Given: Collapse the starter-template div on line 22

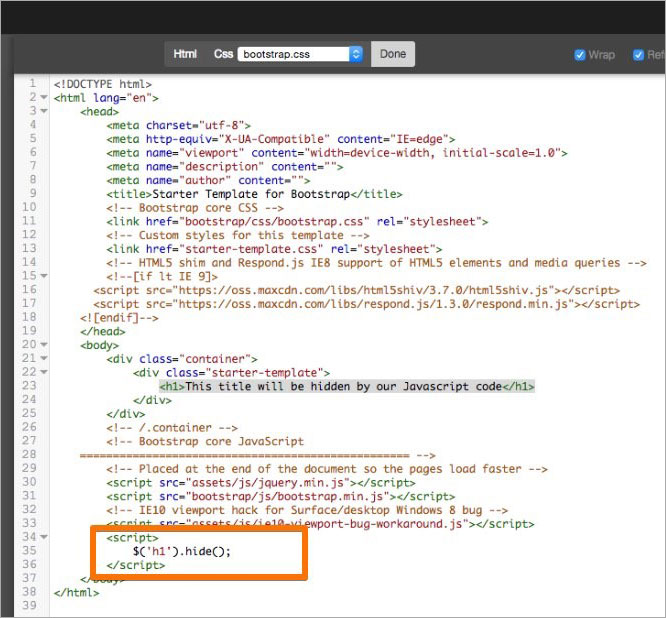Looking at the screenshot, I should coord(44,372).
